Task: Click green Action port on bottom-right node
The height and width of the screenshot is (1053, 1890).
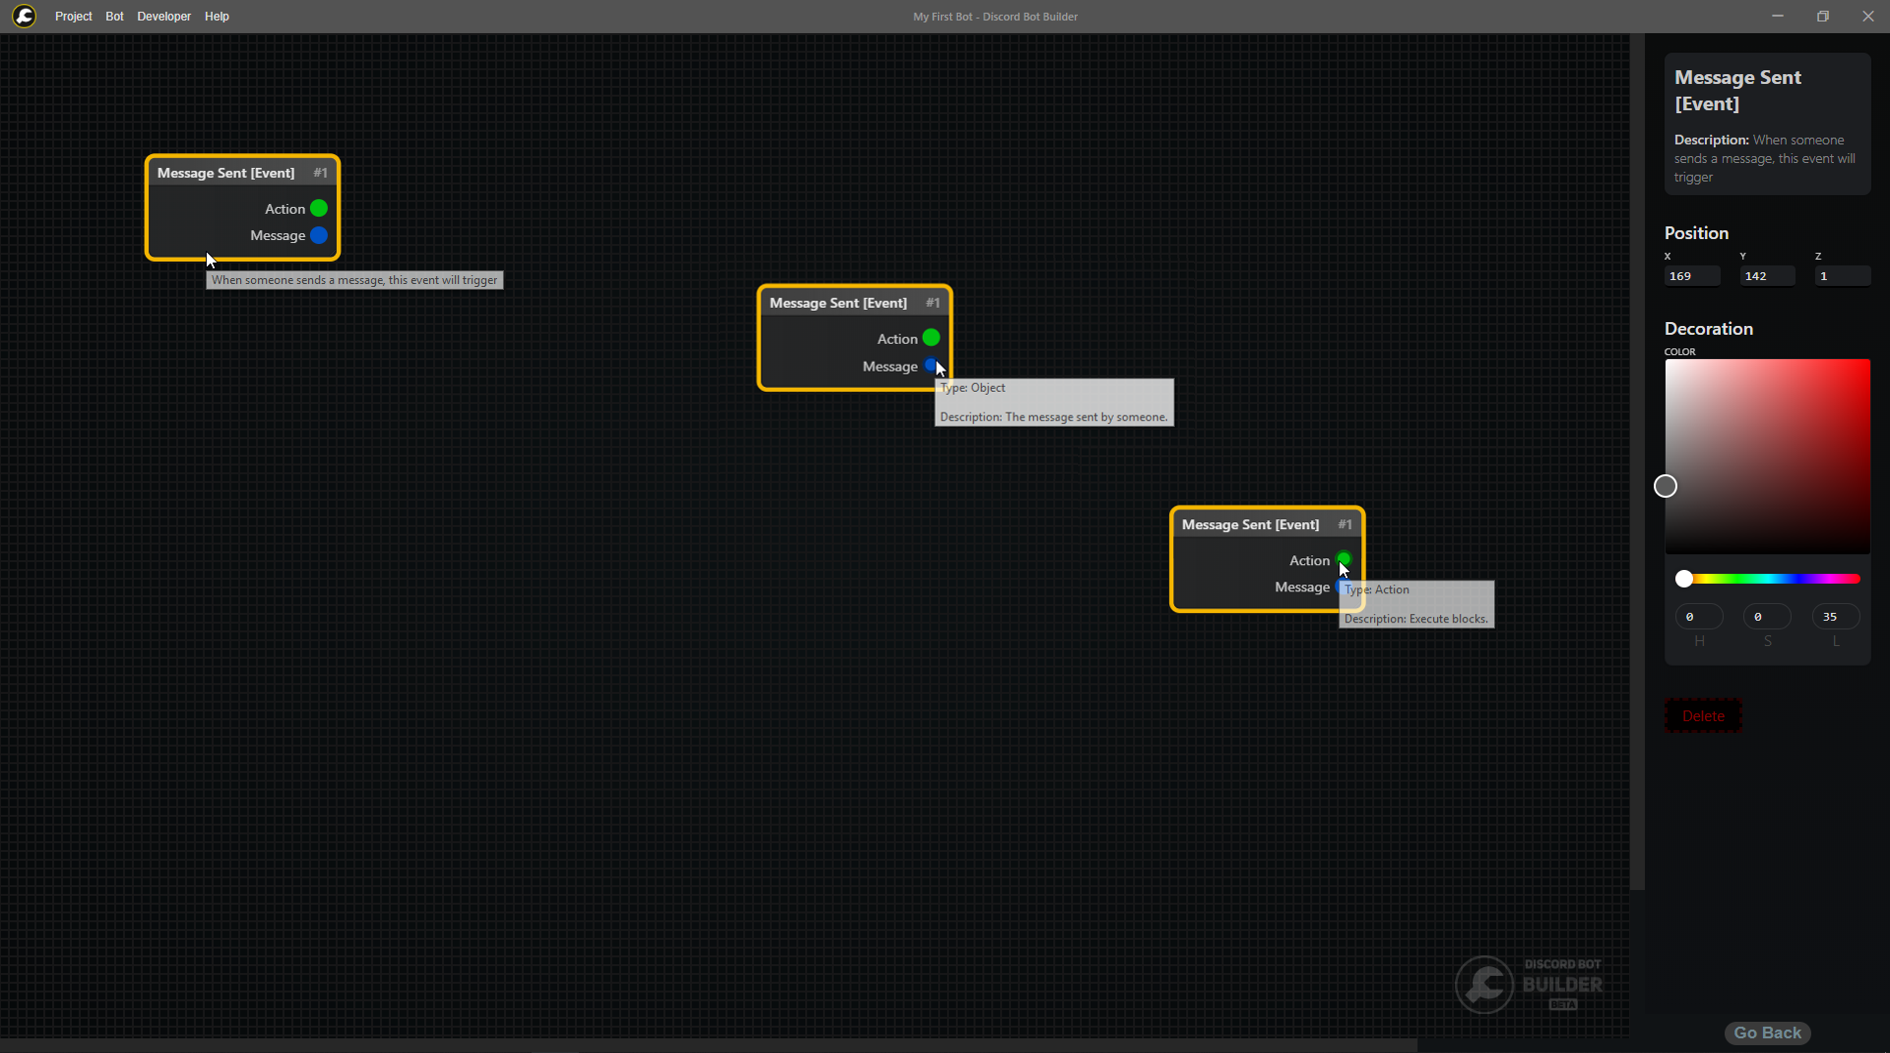Action: 1343,559
